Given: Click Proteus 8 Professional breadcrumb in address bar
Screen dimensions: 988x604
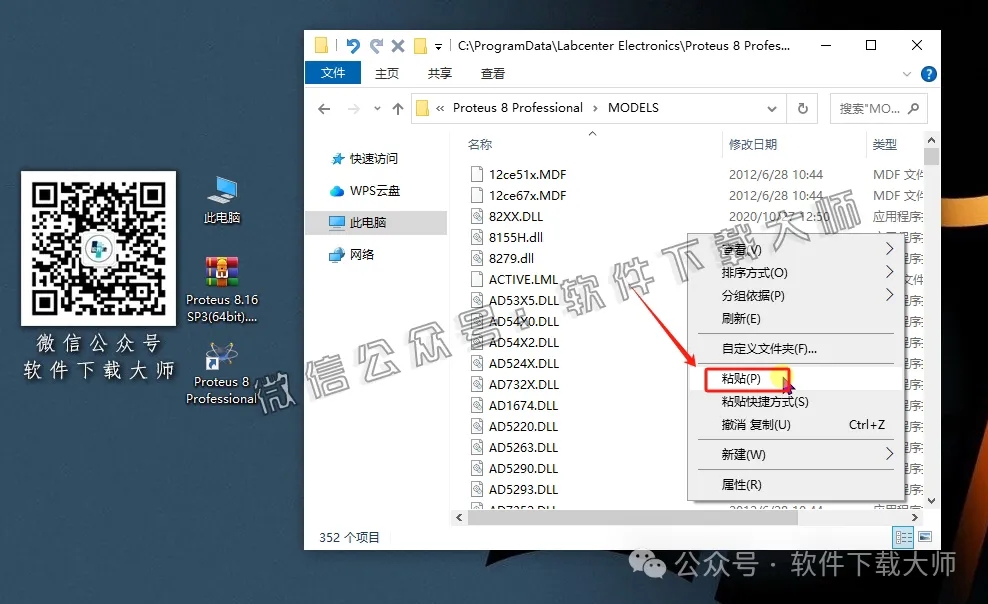Looking at the screenshot, I should (x=521, y=107).
